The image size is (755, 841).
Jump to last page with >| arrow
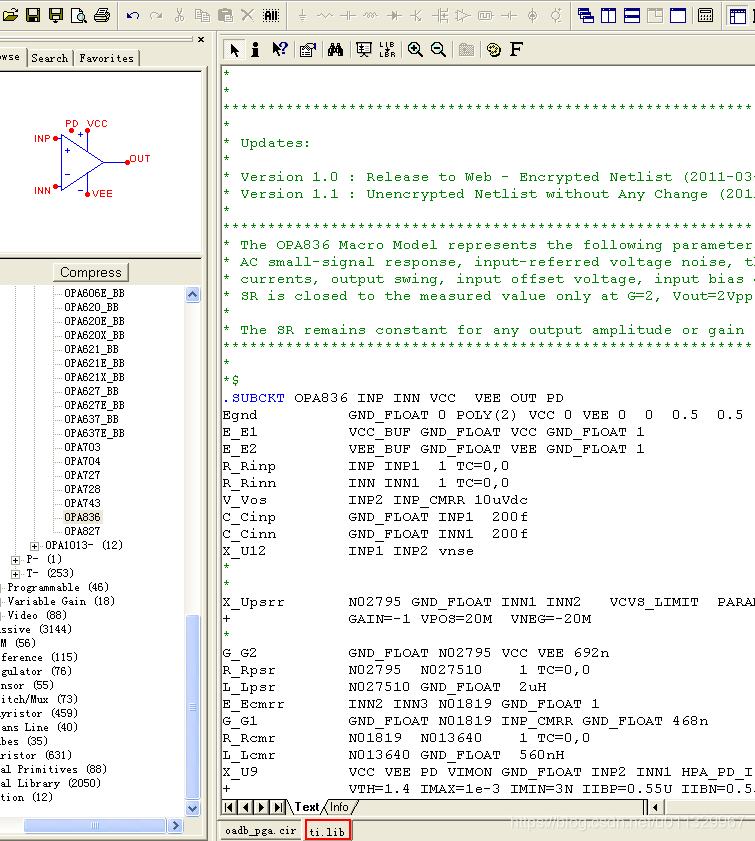point(278,807)
